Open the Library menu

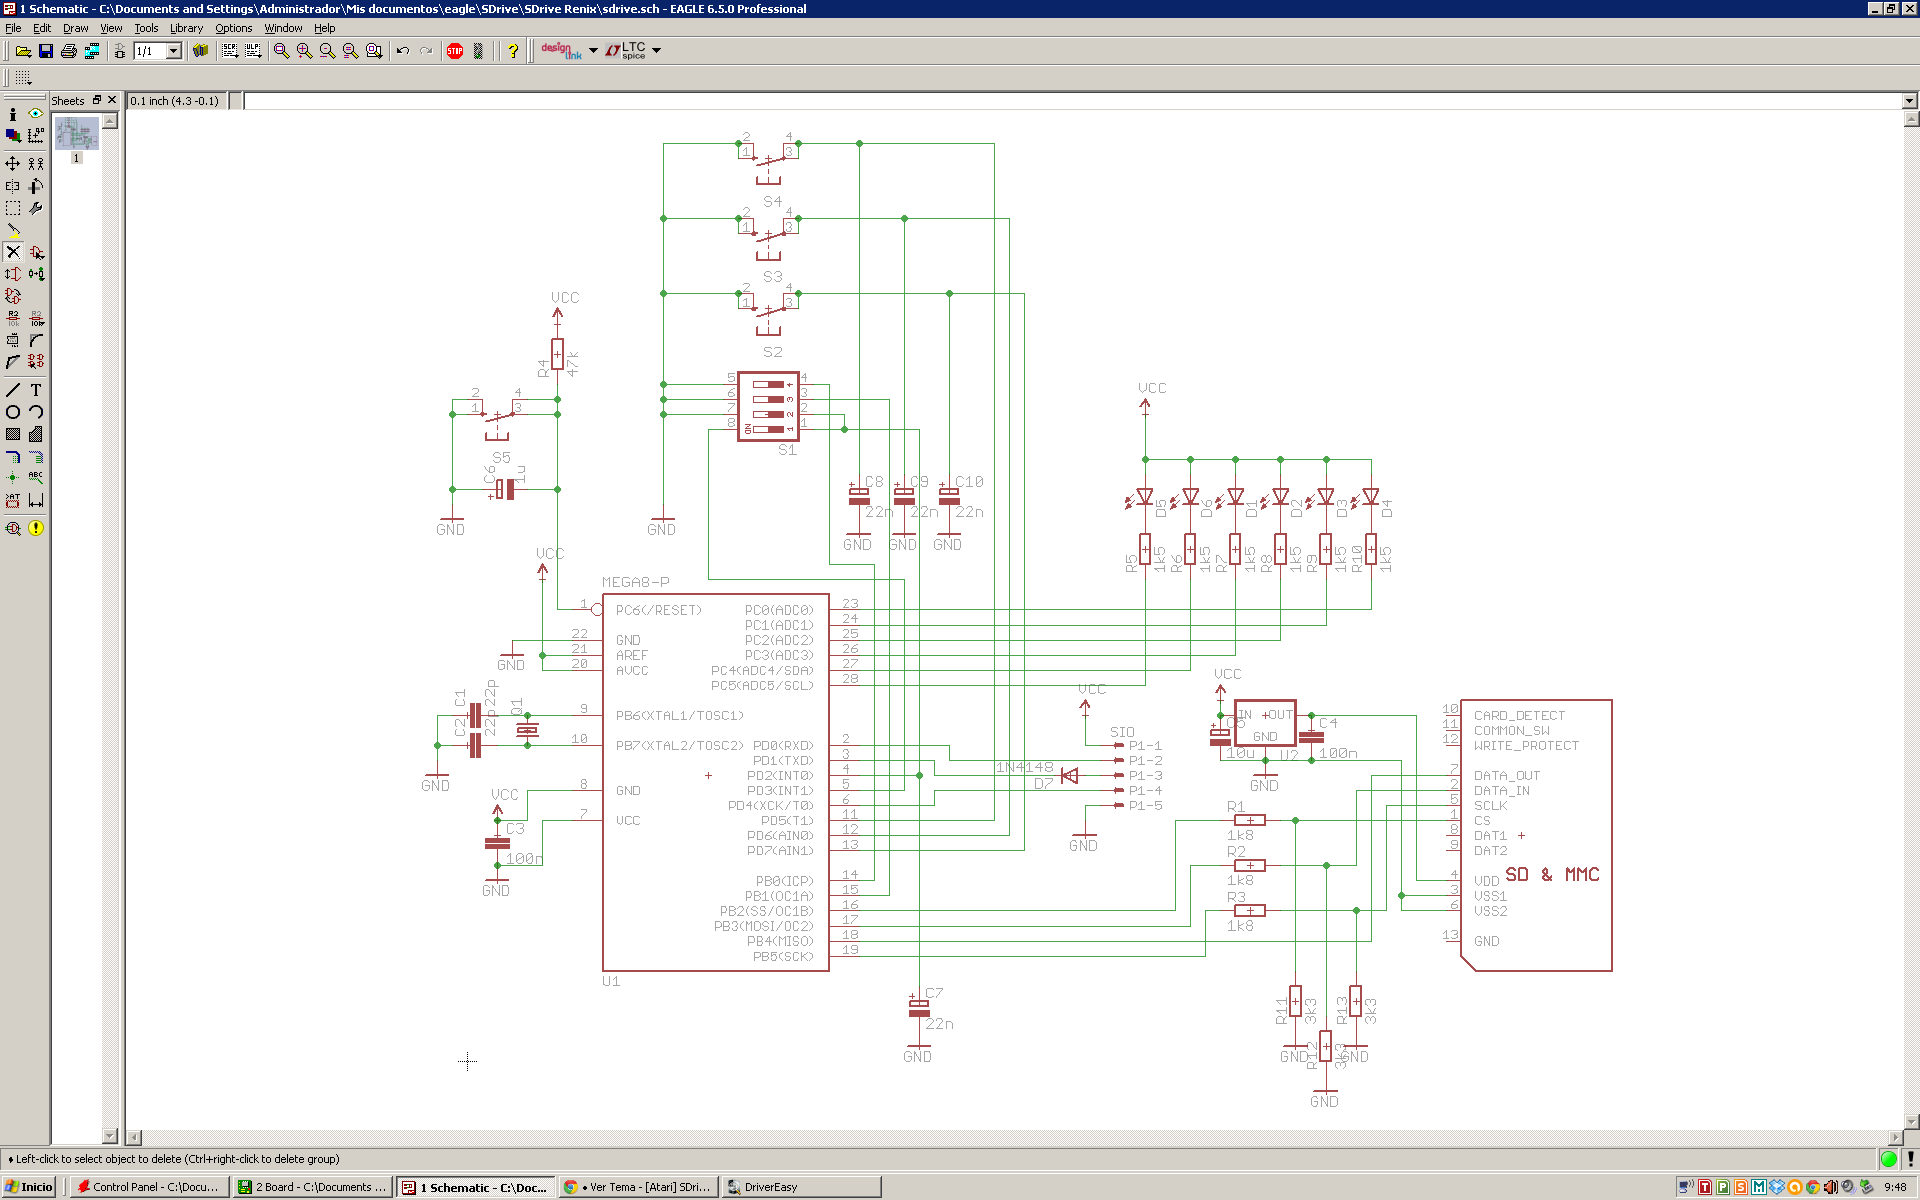tap(186, 28)
